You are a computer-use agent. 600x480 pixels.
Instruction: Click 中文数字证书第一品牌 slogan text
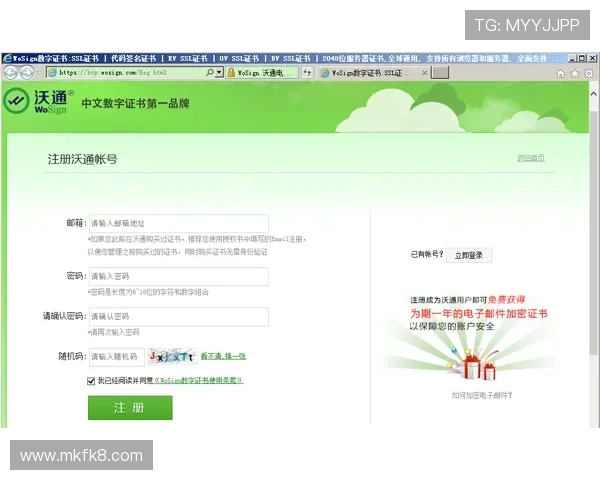pos(135,103)
